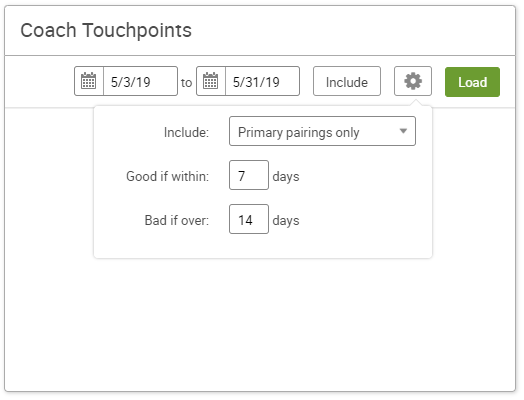The width and height of the screenshot is (524, 400).
Task: Focus the start date field showing 5/3/19
Action: click(x=140, y=81)
